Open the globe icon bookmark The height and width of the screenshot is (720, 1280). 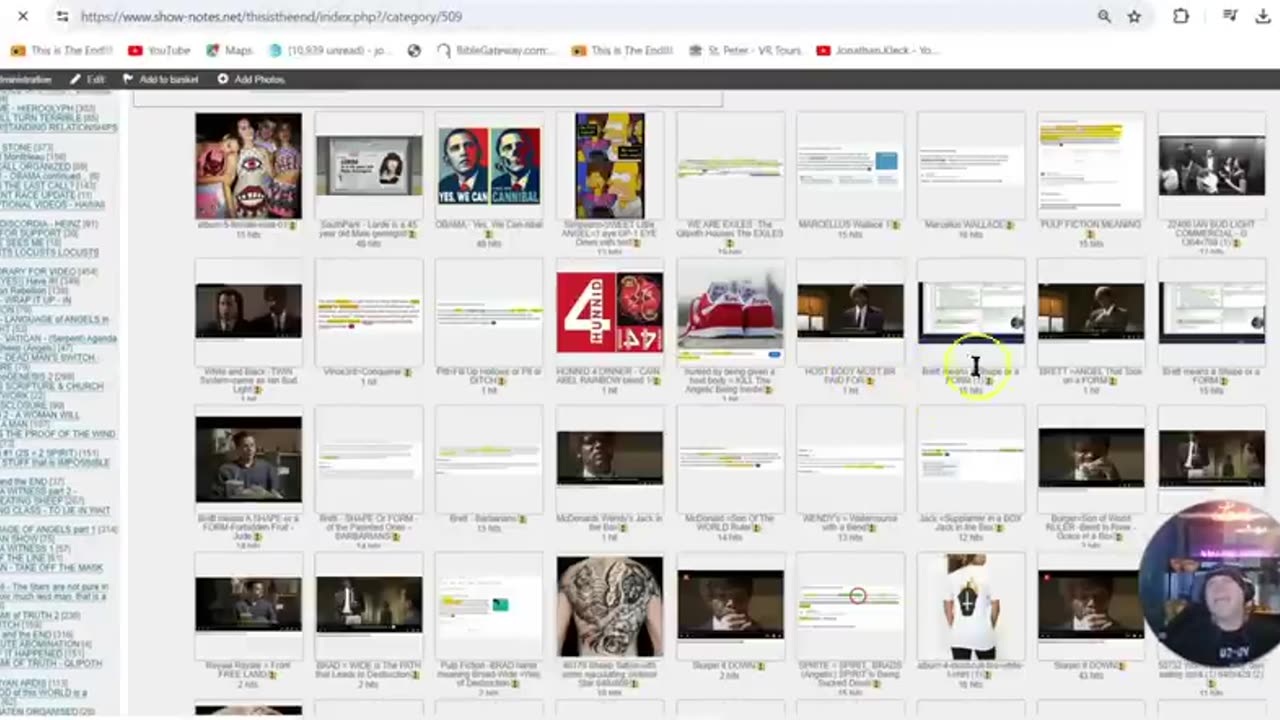(x=414, y=50)
